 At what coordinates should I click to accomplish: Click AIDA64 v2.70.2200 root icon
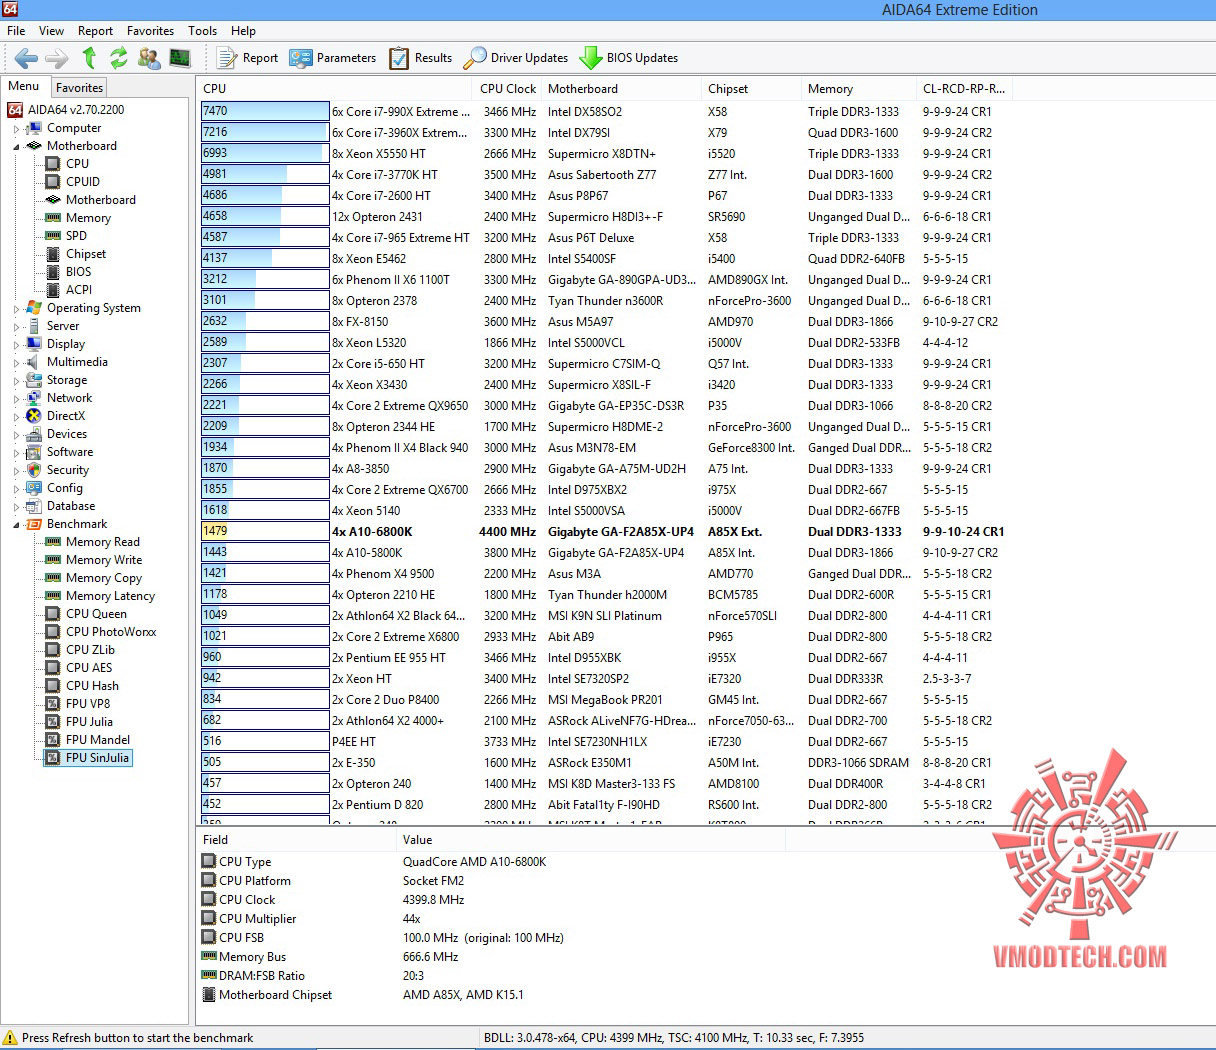coord(15,110)
